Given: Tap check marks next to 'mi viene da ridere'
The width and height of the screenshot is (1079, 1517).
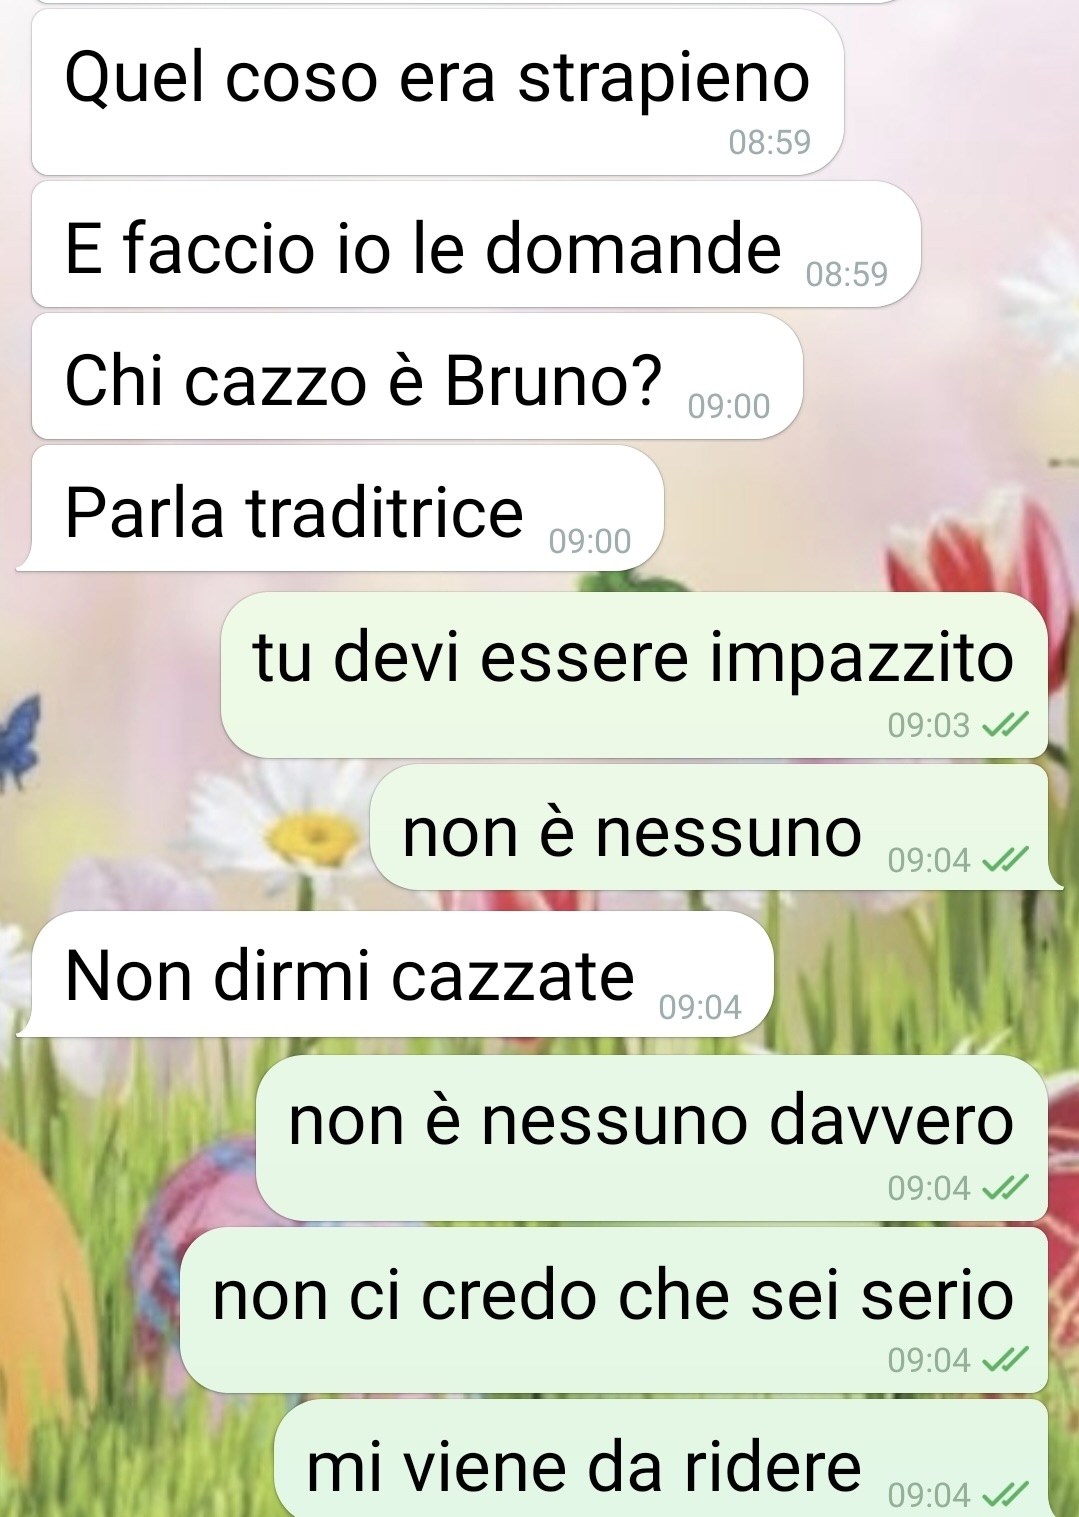Looking at the screenshot, I should point(1005,1495).
